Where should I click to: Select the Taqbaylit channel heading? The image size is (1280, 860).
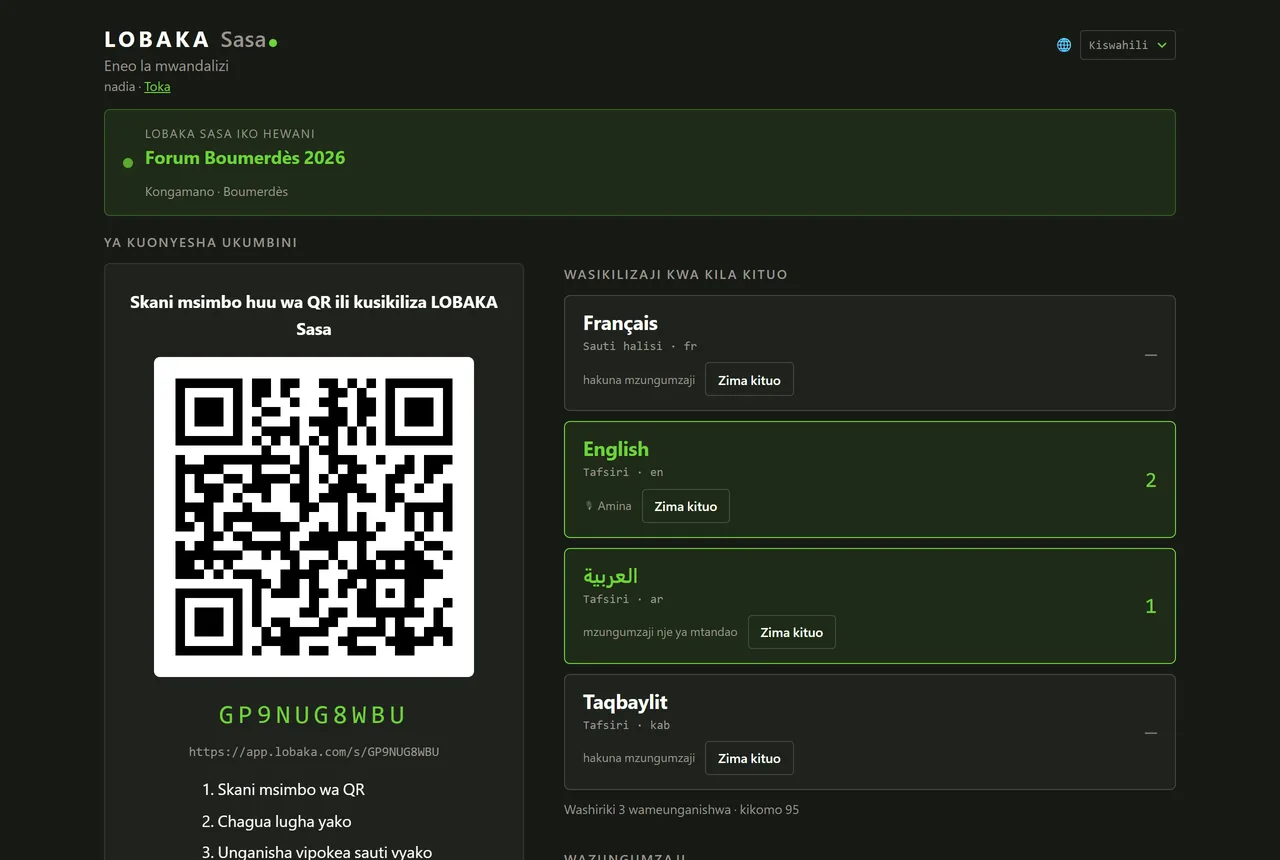[625, 702]
